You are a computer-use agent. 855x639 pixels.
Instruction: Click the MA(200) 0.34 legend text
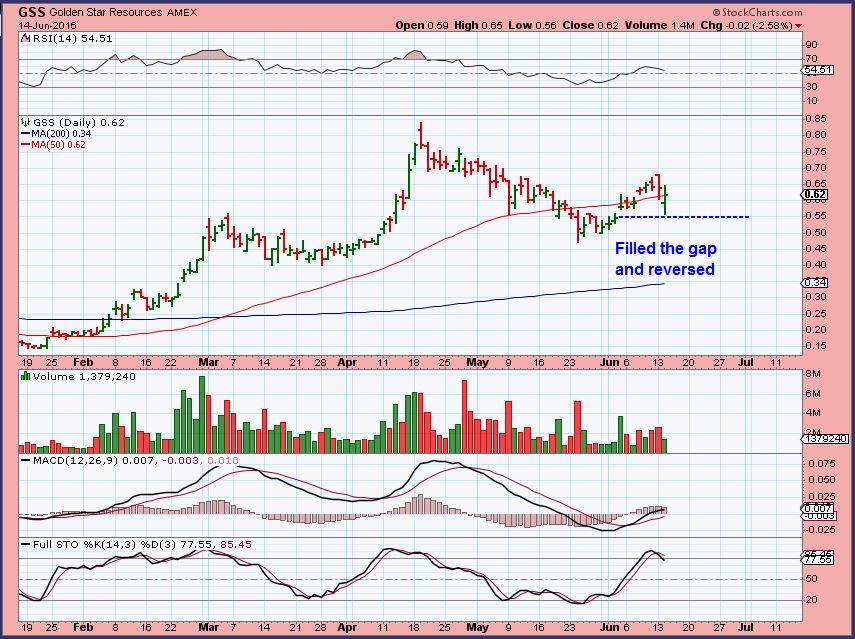(62, 134)
